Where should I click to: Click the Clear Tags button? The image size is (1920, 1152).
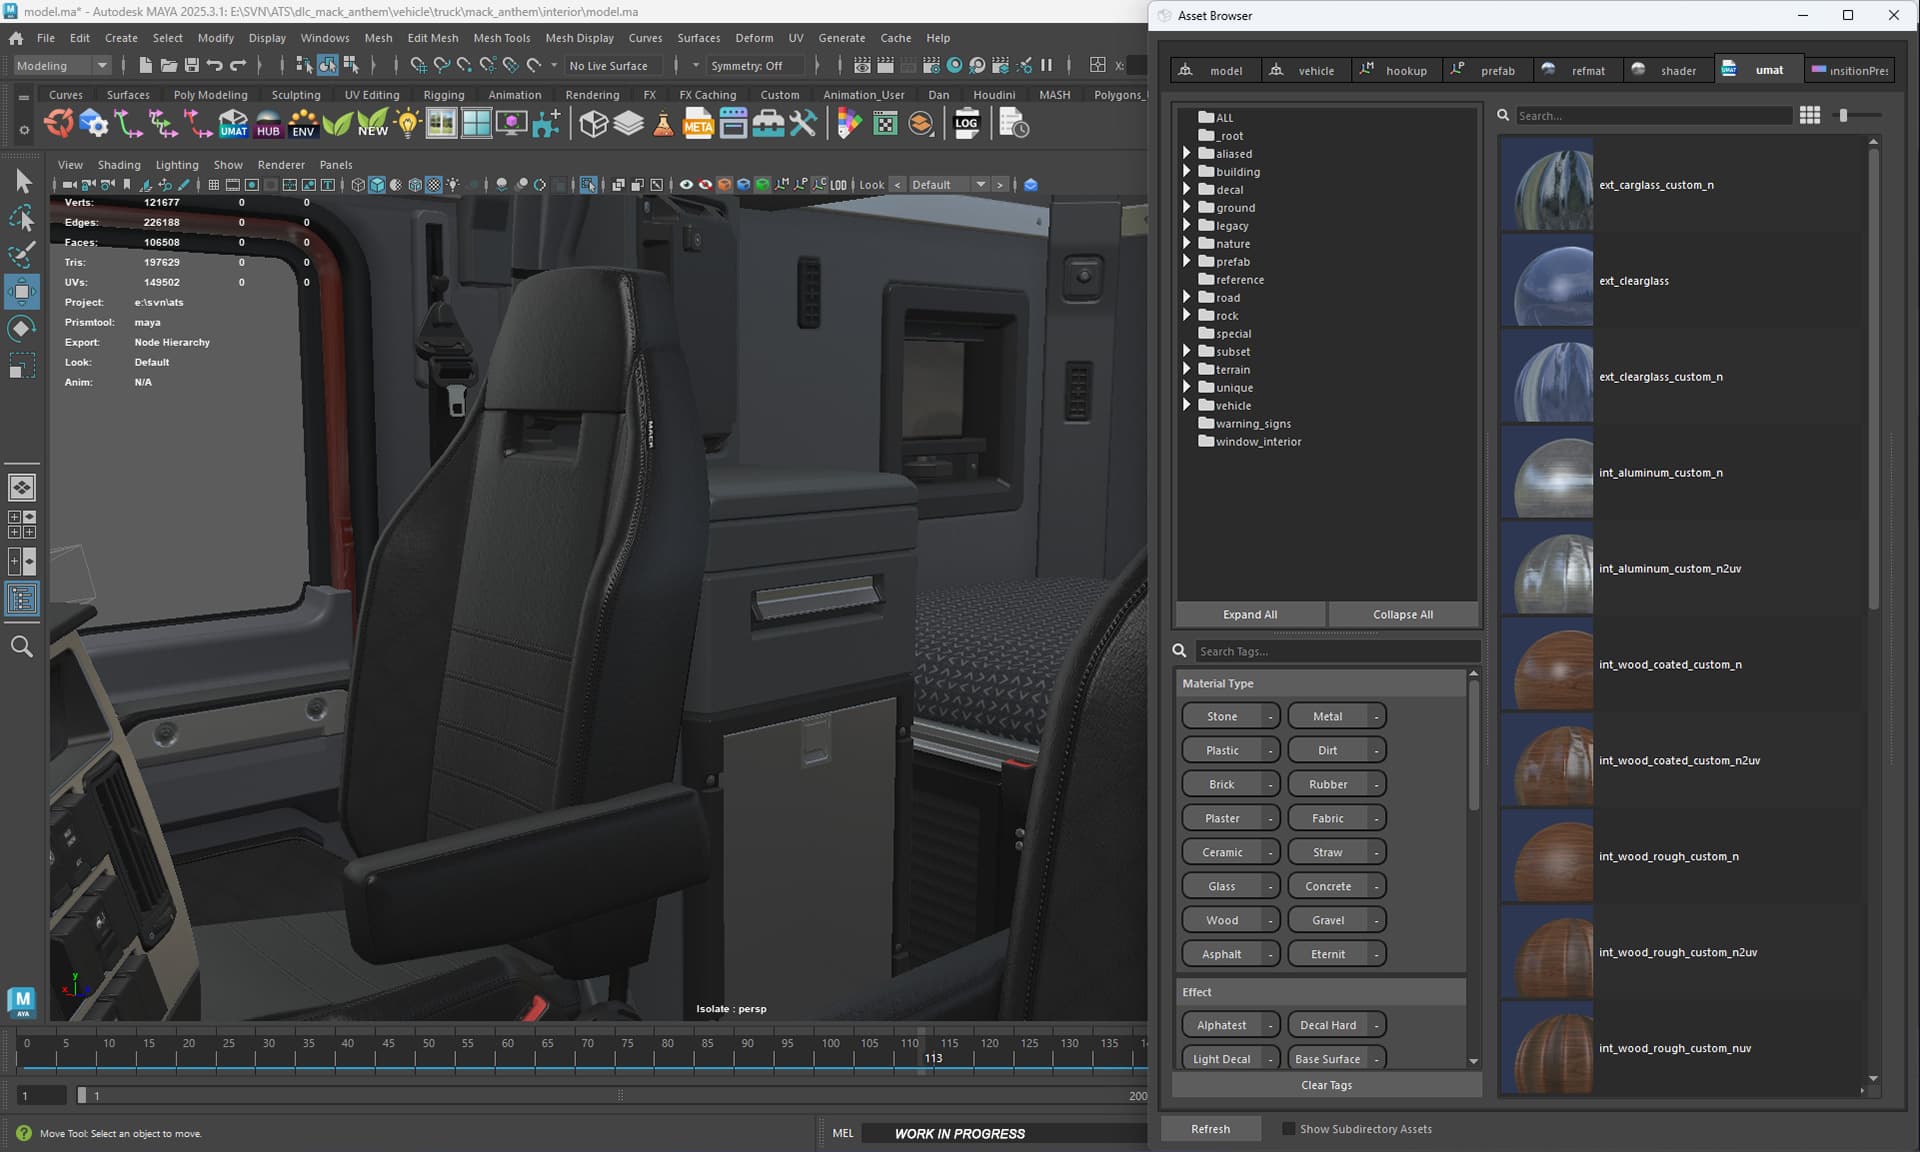(1326, 1085)
